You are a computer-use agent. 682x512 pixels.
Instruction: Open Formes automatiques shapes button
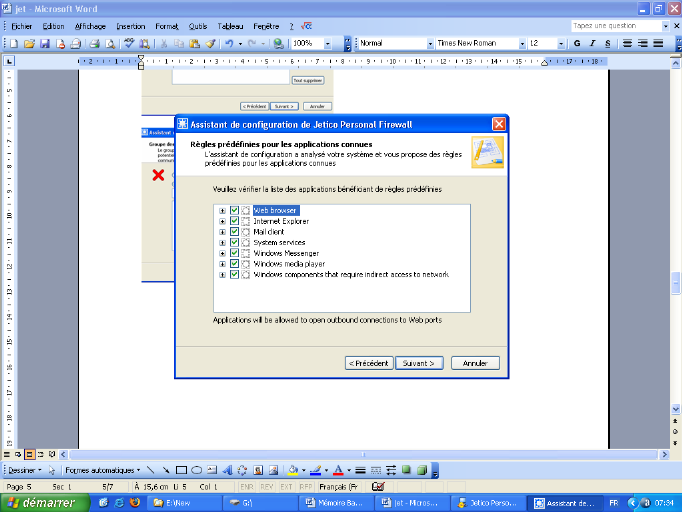[103, 470]
